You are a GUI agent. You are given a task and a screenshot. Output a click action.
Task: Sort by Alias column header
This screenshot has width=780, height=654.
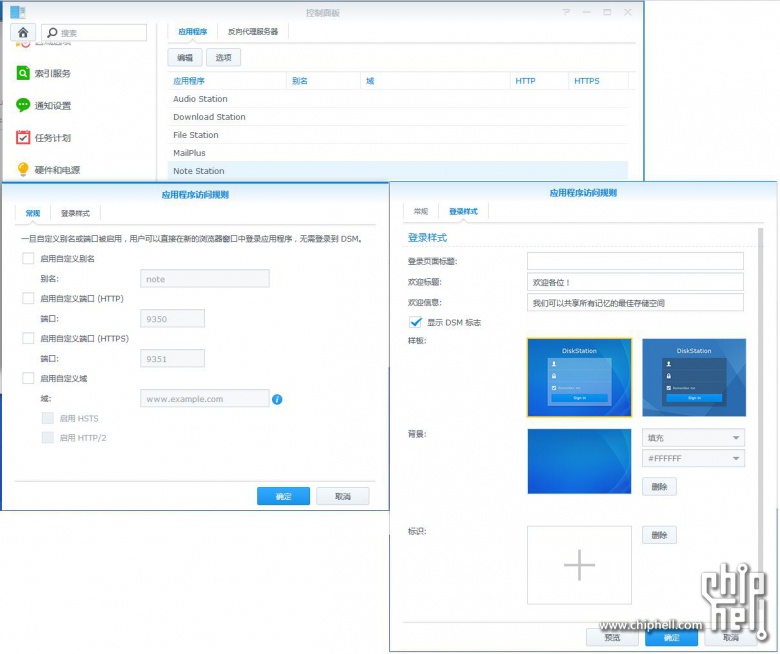(x=323, y=81)
